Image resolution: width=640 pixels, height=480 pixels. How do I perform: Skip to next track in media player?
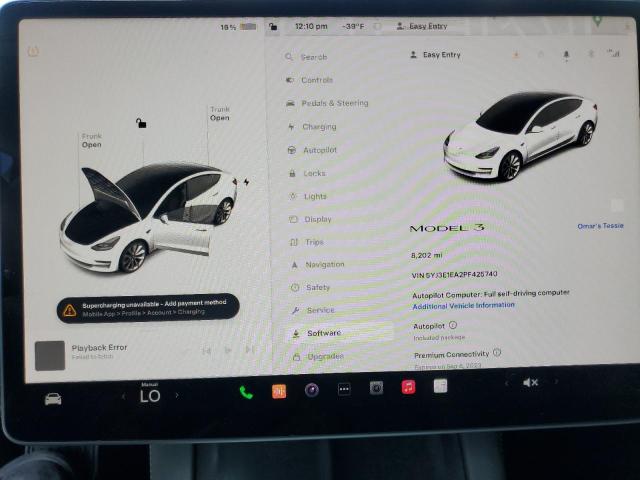click(x=249, y=349)
